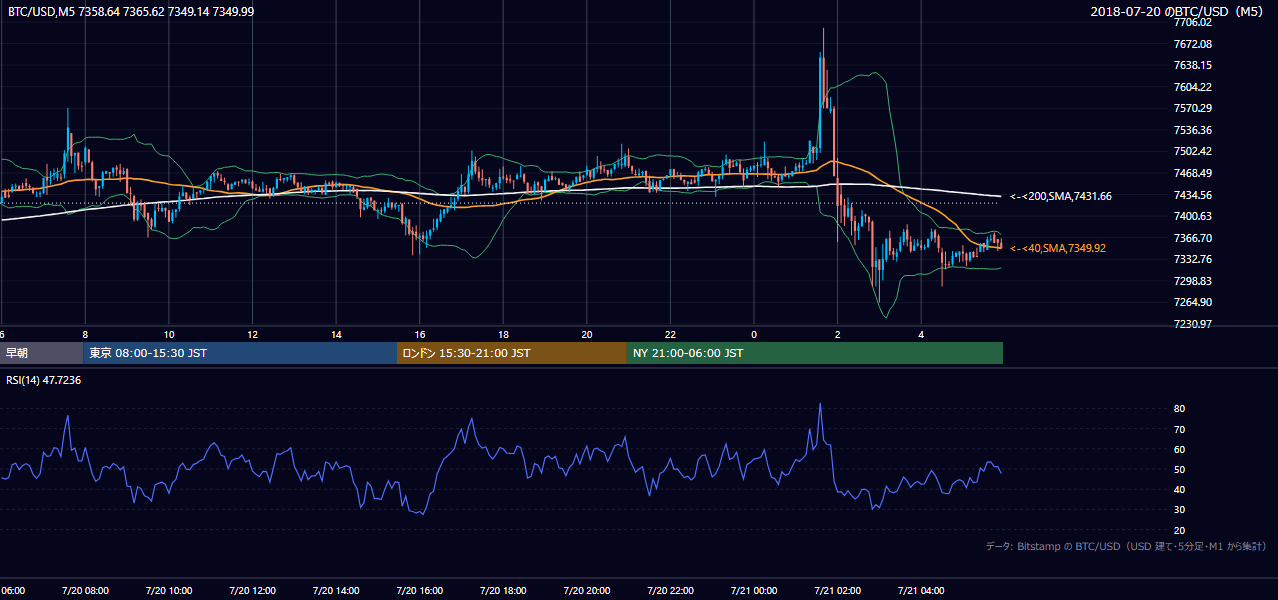The image size is (1278, 600).
Task: Select the 早朝 session bar
Action: (x=41, y=353)
